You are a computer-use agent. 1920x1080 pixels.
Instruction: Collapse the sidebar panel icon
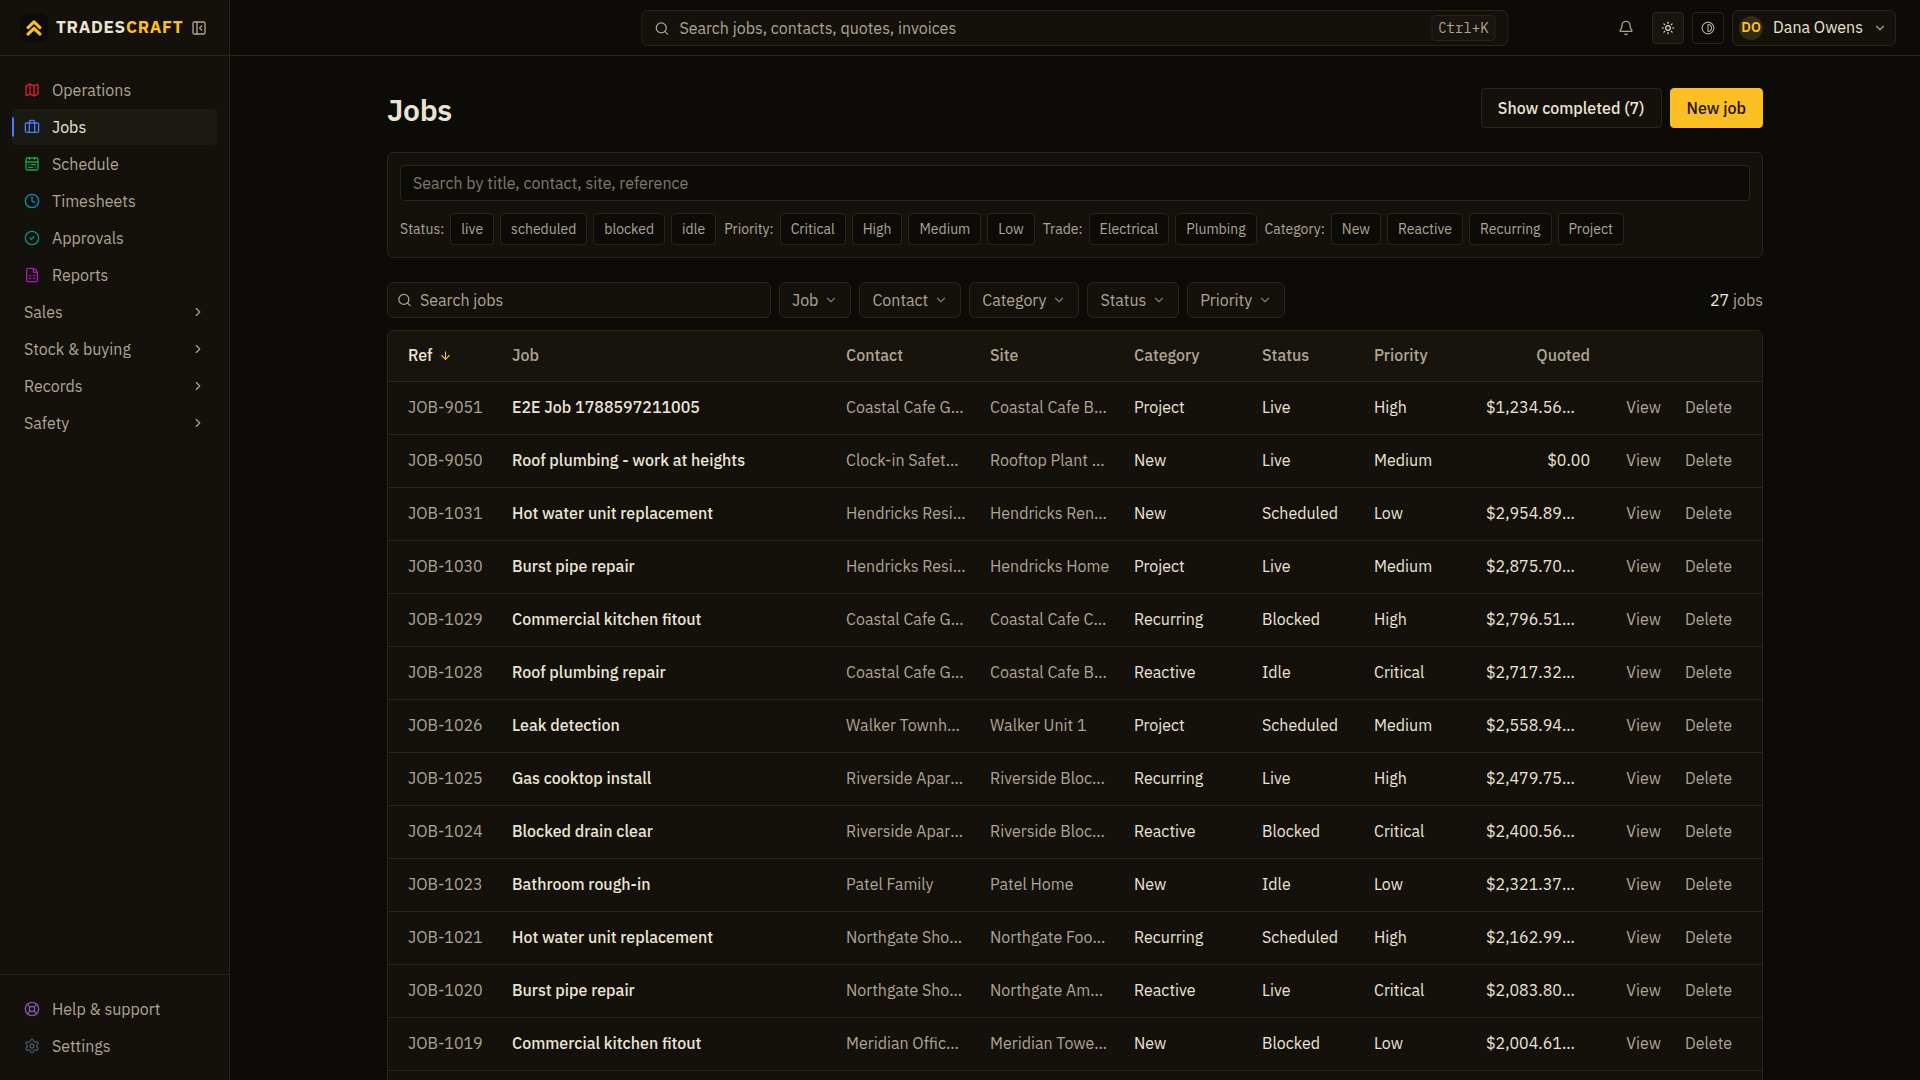click(x=199, y=28)
